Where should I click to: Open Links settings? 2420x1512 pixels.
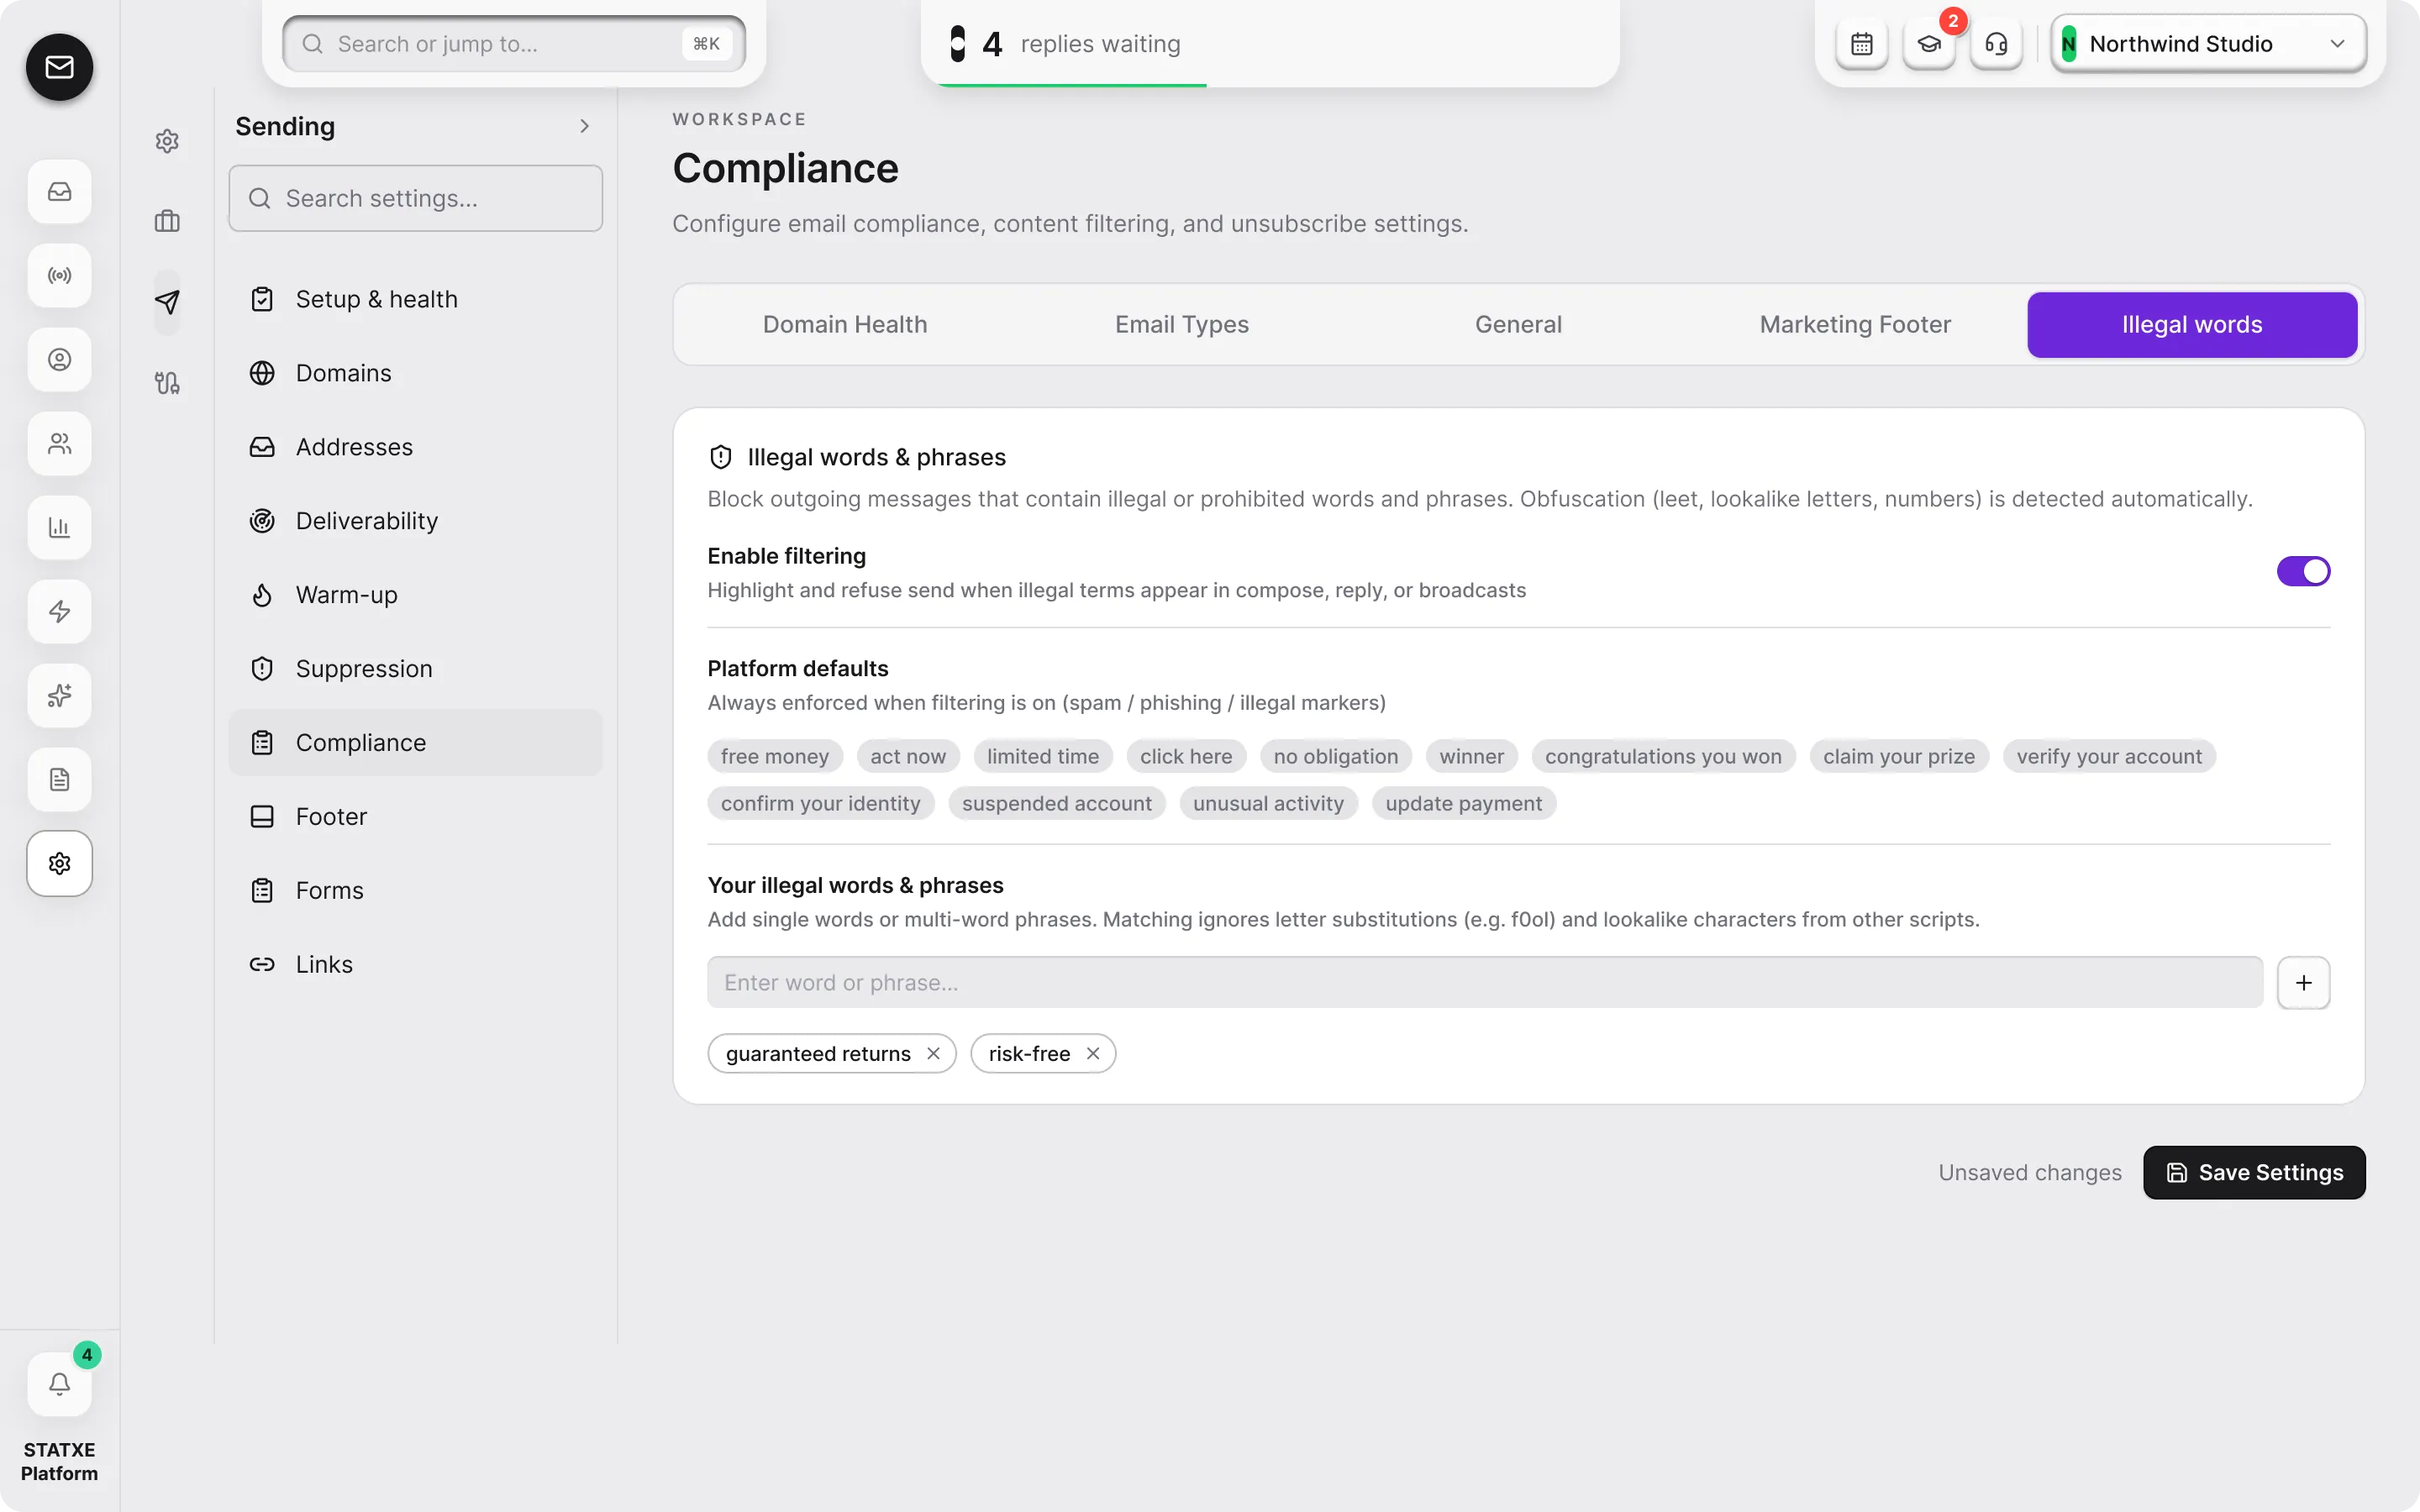click(x=415, y=964)
